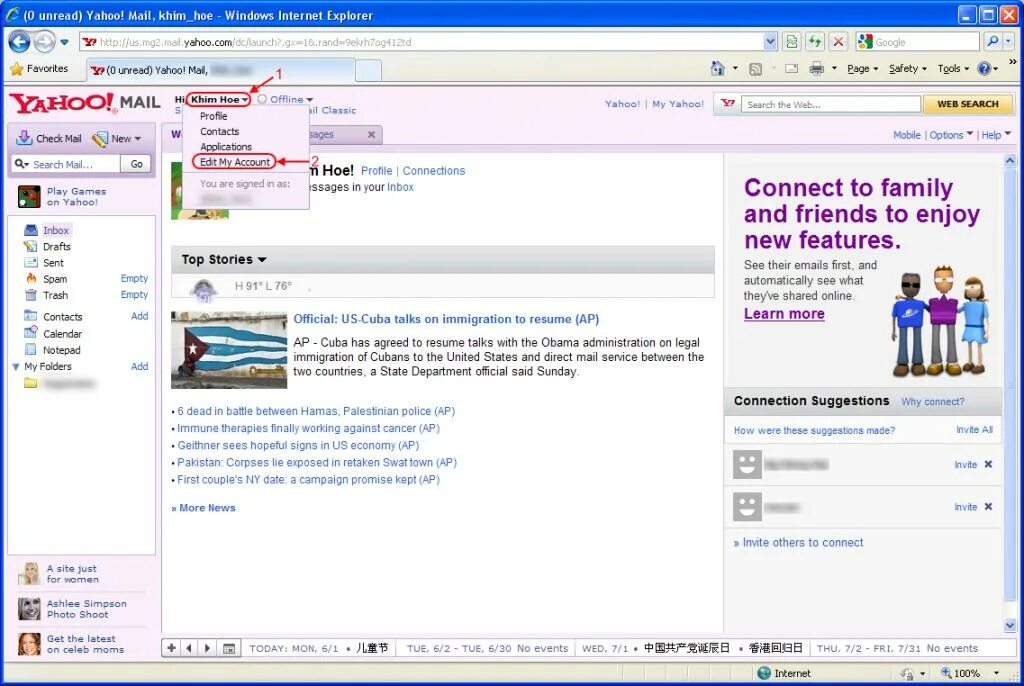Click the add calendar event plus icon
Image resolution: width=1024 pixels, height=686 pixels.
[x=171, y=648]
